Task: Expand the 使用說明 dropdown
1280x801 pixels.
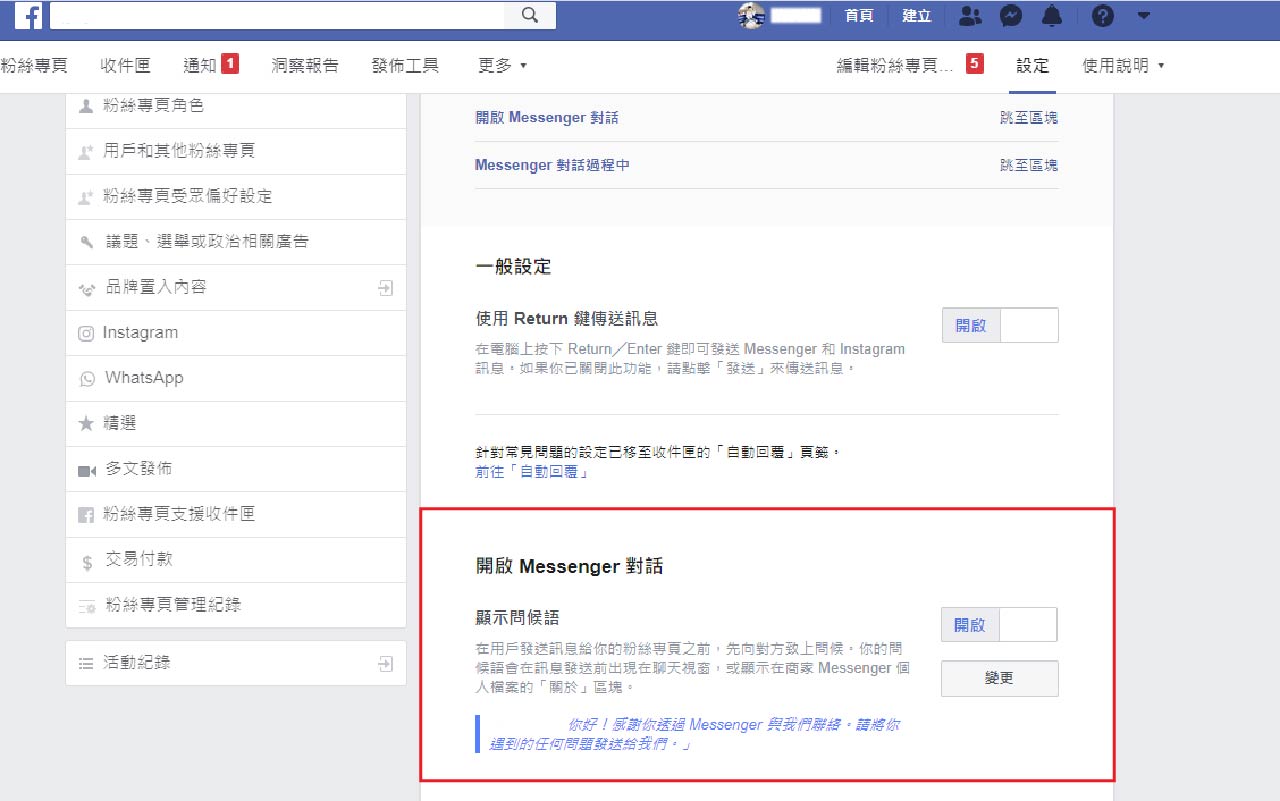Action: (1124, 66)
